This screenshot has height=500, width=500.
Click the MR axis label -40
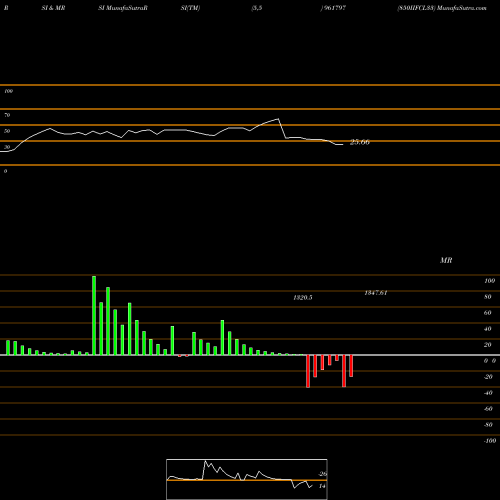[488, 393]
